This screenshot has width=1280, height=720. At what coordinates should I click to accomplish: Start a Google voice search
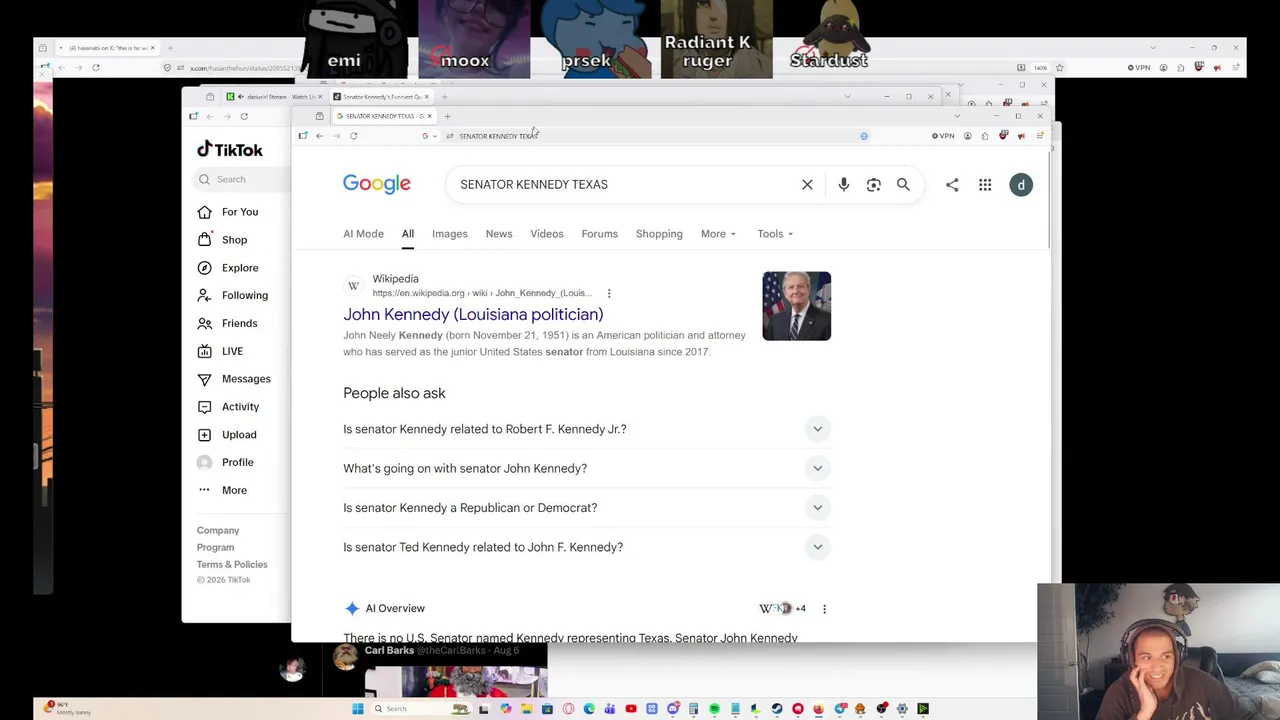point(843,184)
